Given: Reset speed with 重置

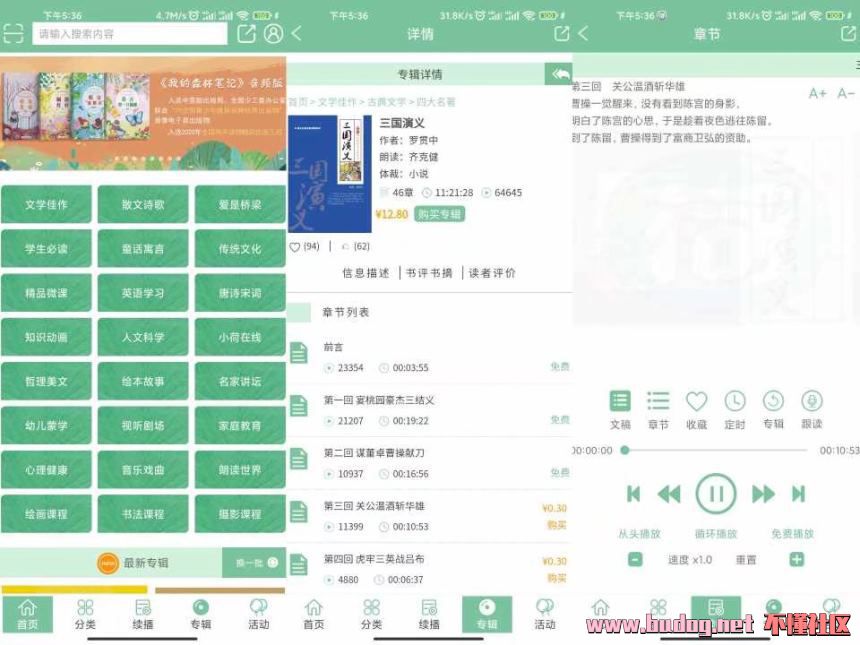Looking at the screenshot, I should pos(746,560).
